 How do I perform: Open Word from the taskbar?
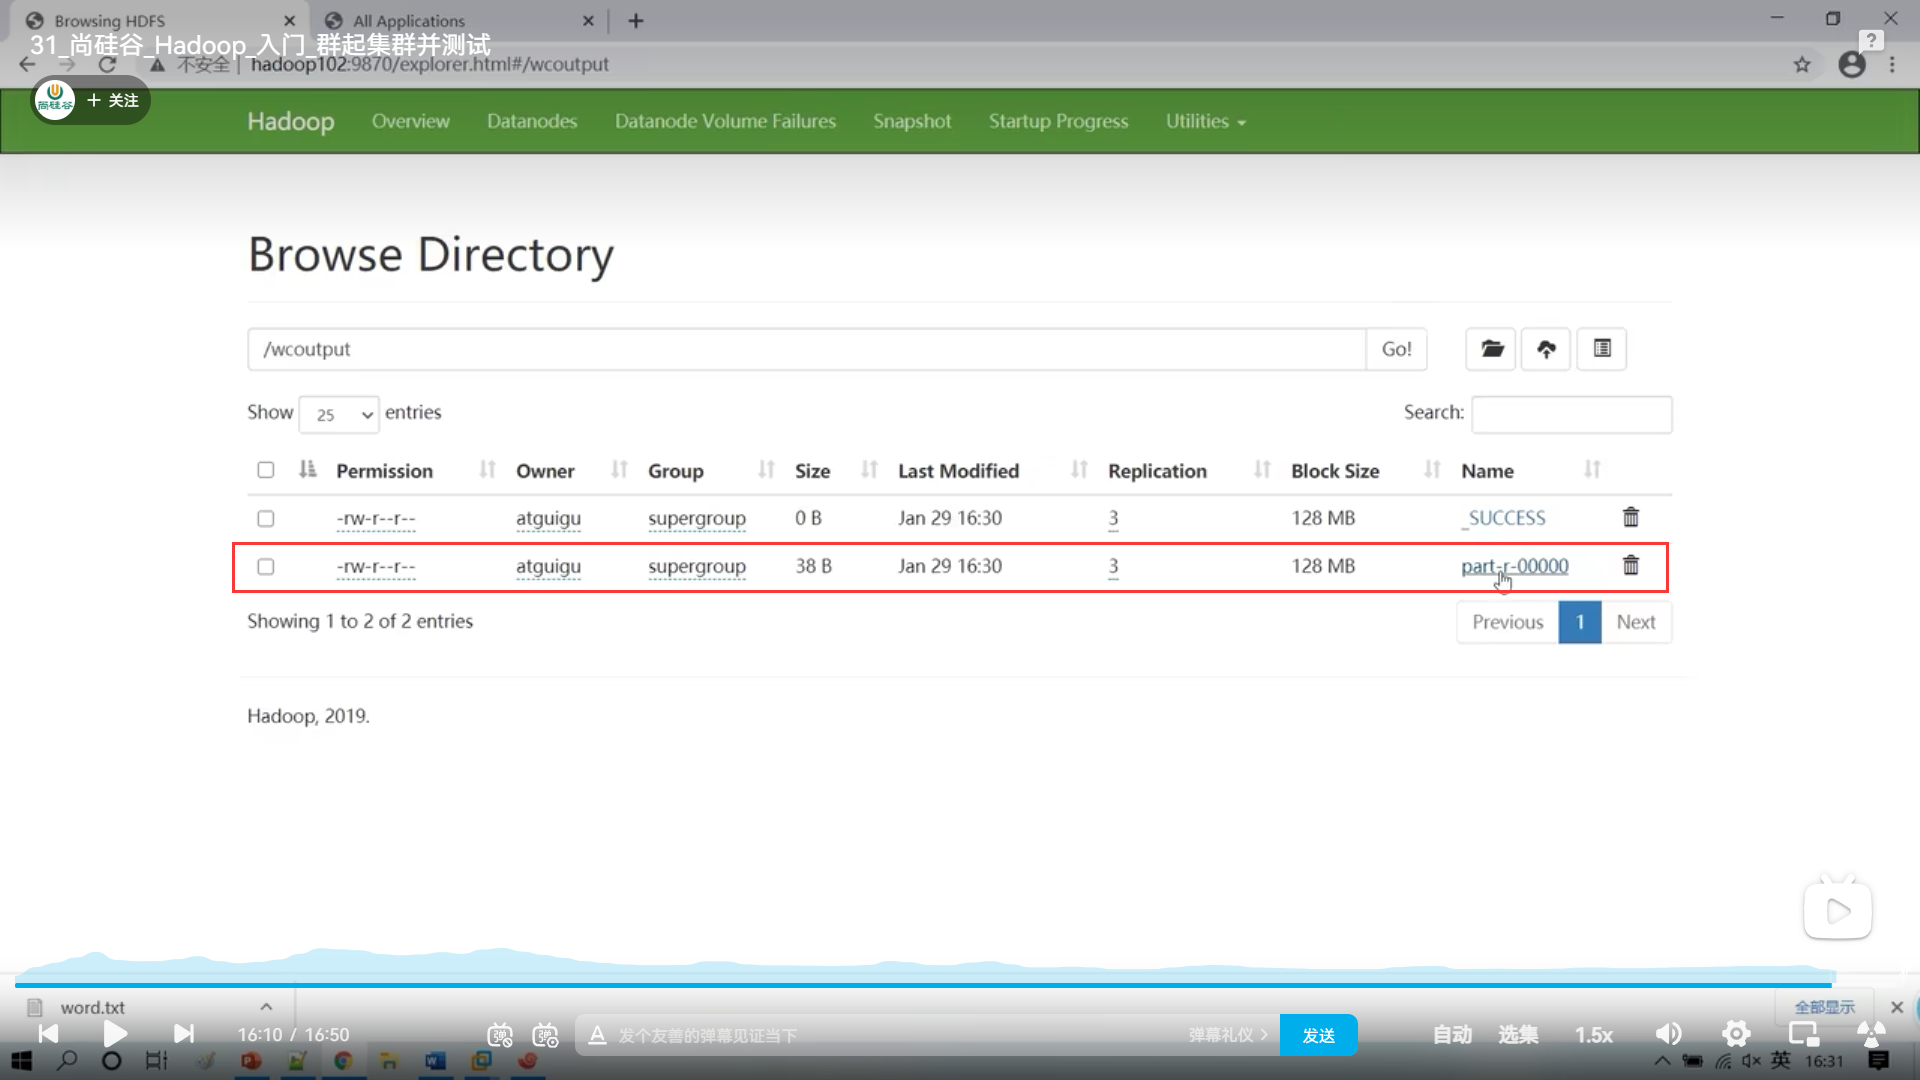(x=435, y=1061)
